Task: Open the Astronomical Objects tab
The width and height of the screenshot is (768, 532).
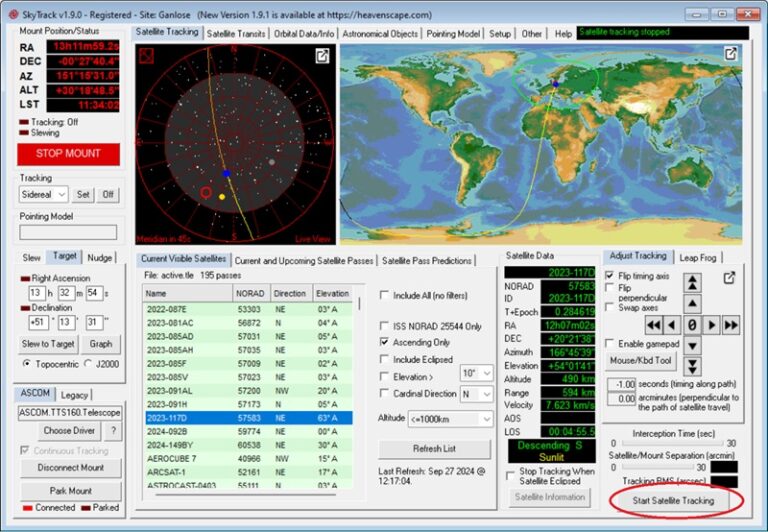Action: pyautogui.click(x=380, y=34)
